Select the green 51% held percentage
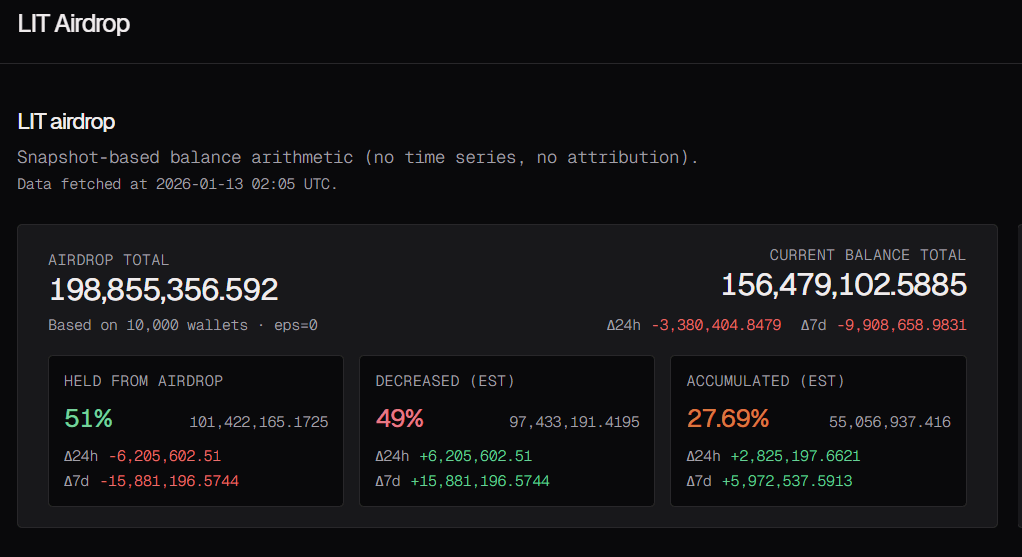This screenshot has width=1022, height=557. 88,418
